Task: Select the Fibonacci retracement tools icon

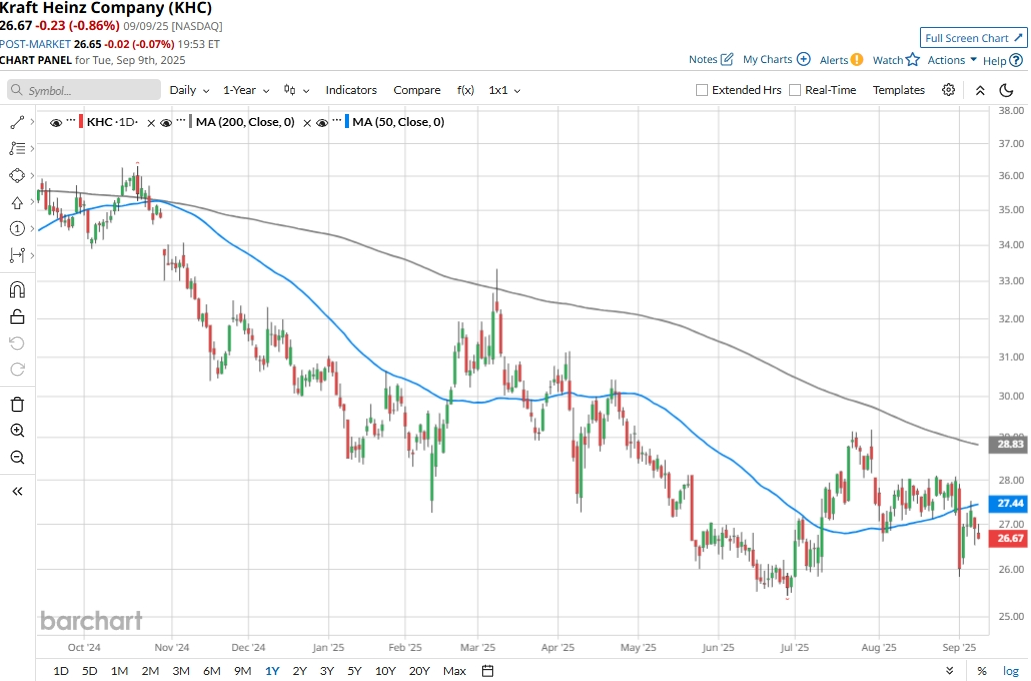Action: point(17,149)
